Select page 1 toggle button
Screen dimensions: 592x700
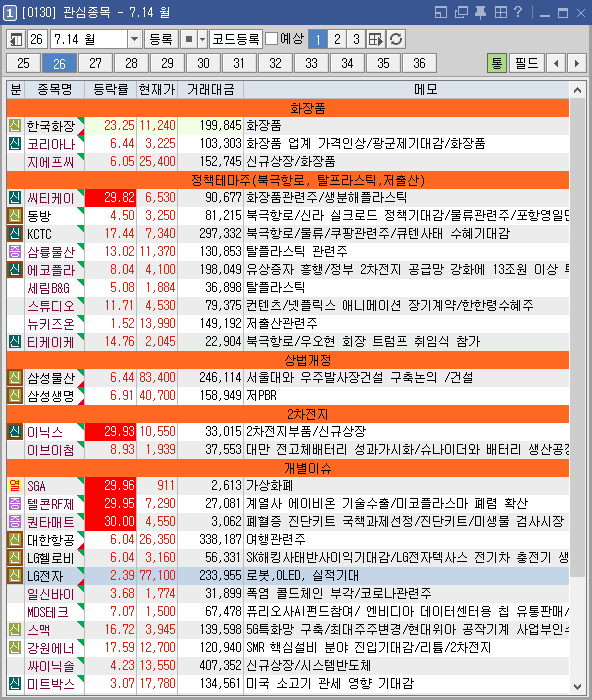point(318,39)
